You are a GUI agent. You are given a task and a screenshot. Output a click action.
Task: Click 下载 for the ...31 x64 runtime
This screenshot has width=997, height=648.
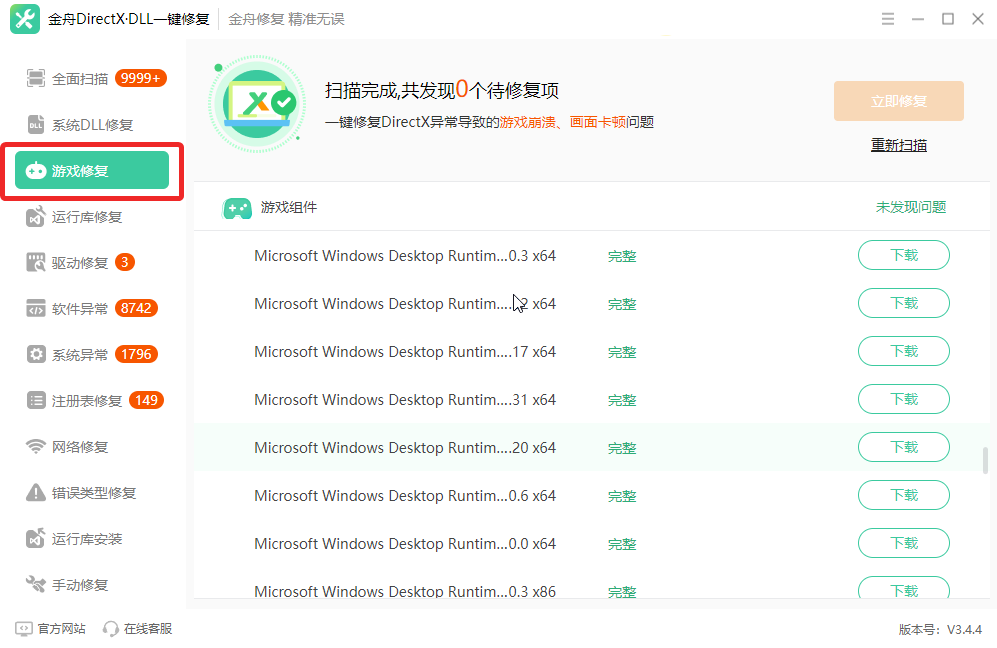click(904, 399)
